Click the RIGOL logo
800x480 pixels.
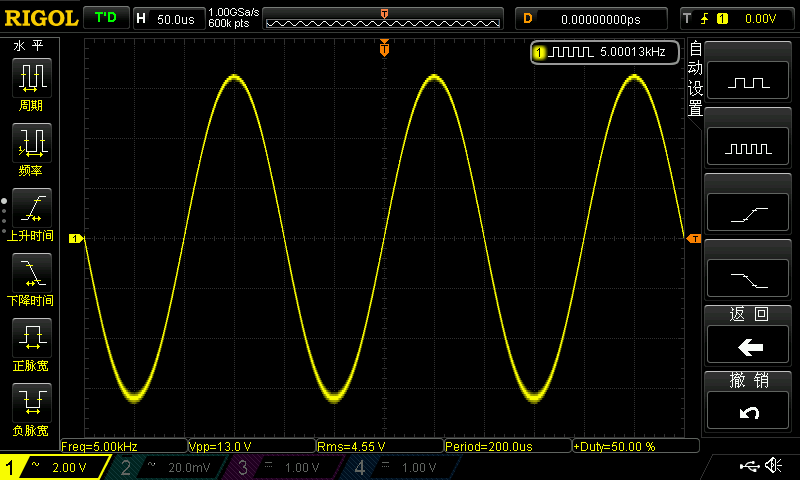41,18
